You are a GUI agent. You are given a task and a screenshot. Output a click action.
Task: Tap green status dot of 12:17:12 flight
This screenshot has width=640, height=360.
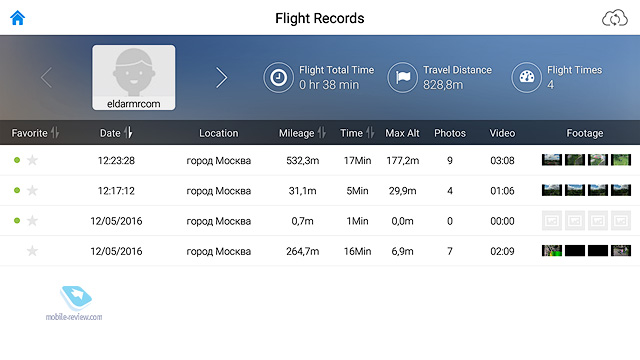pyautogui.click(x=17, y=190)
